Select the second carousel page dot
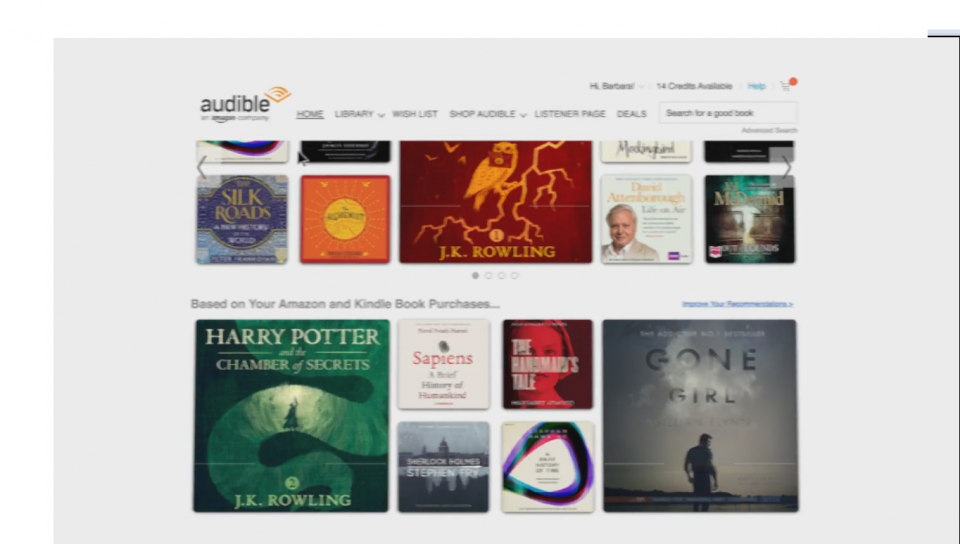Viewport: 960px width, 544px height. pos(489,275)
